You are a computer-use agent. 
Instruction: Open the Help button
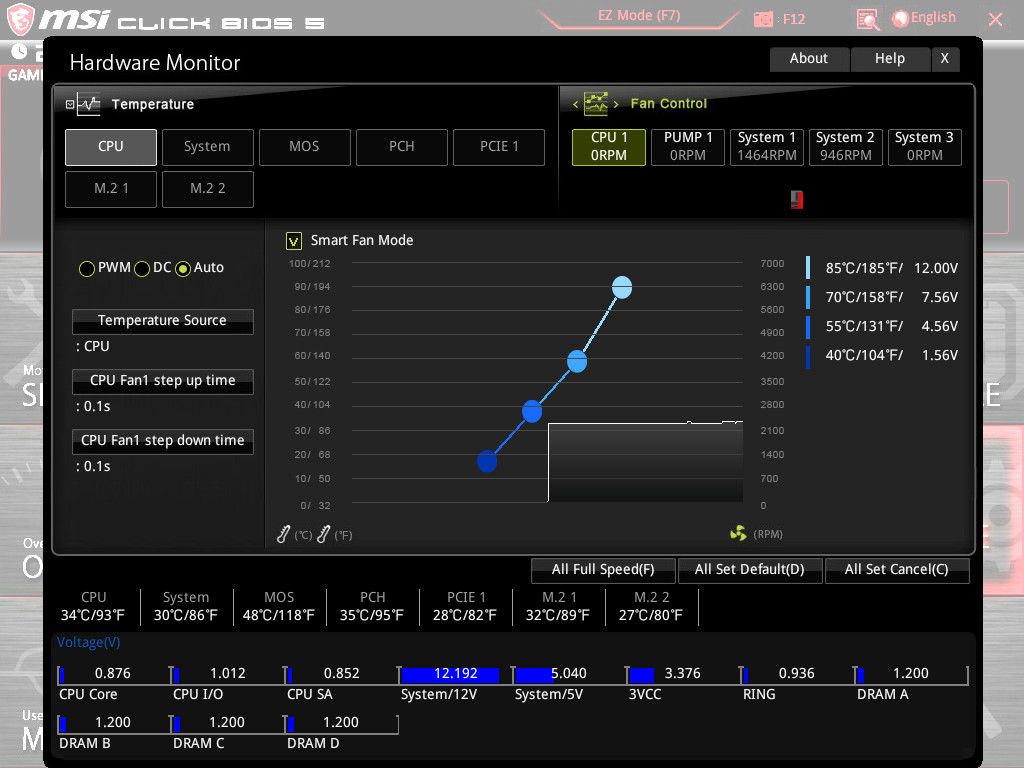(889, 58)
